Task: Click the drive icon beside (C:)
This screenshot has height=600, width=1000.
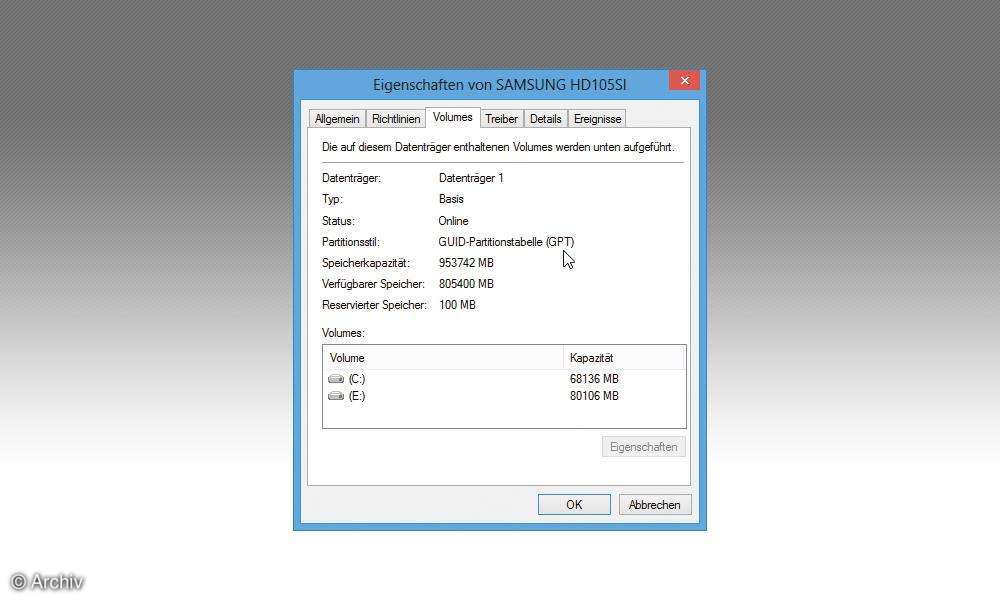Action: 335,378
